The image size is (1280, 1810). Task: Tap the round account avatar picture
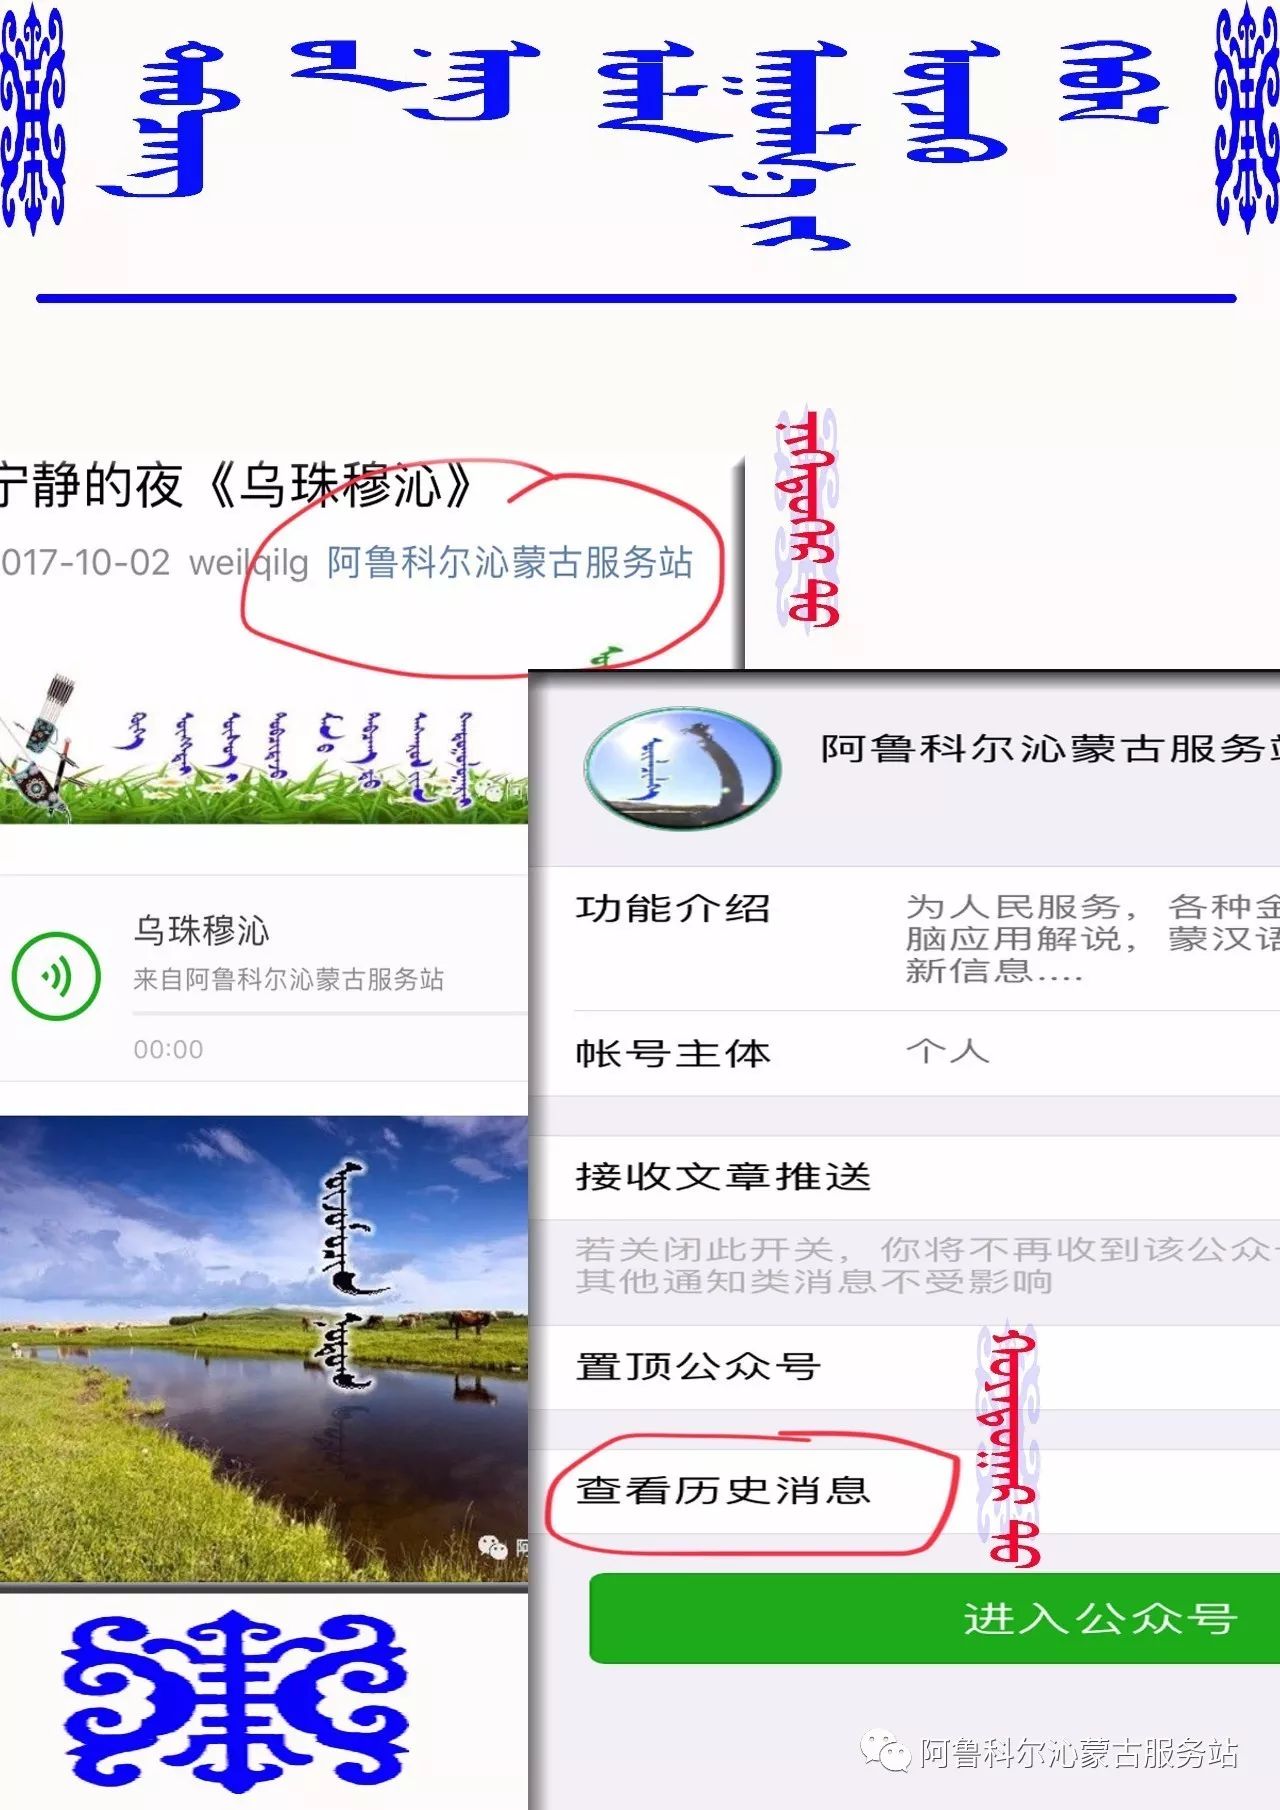point(682,770)
